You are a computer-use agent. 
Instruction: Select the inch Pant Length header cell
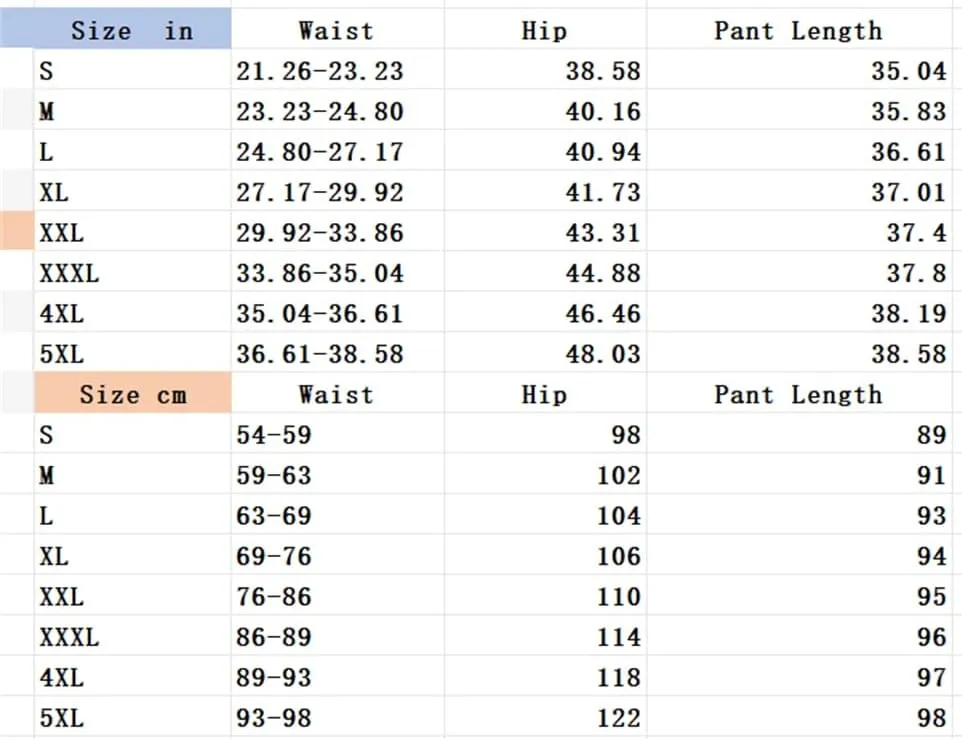[x=799, y=29]
